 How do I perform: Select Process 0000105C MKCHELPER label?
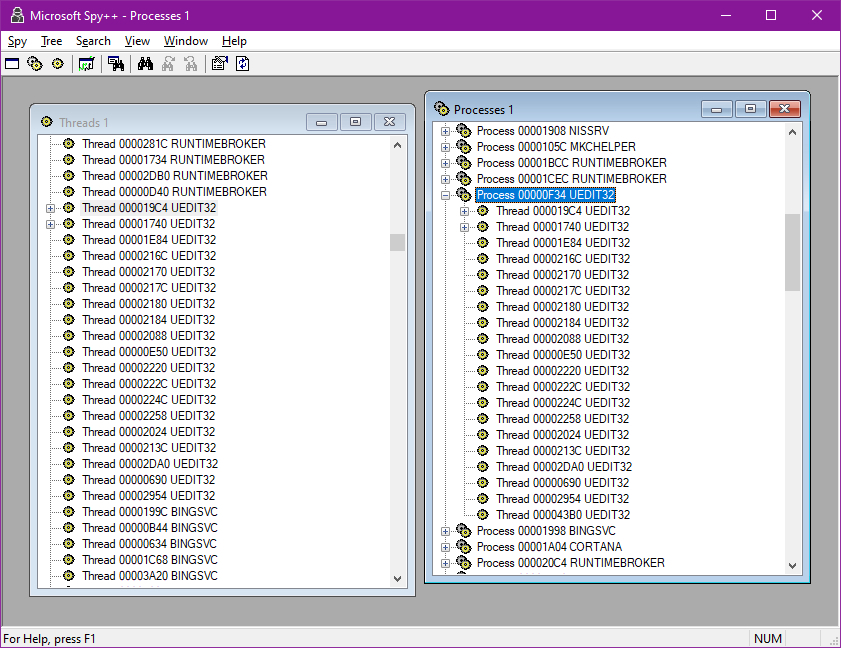coord(556,147)
